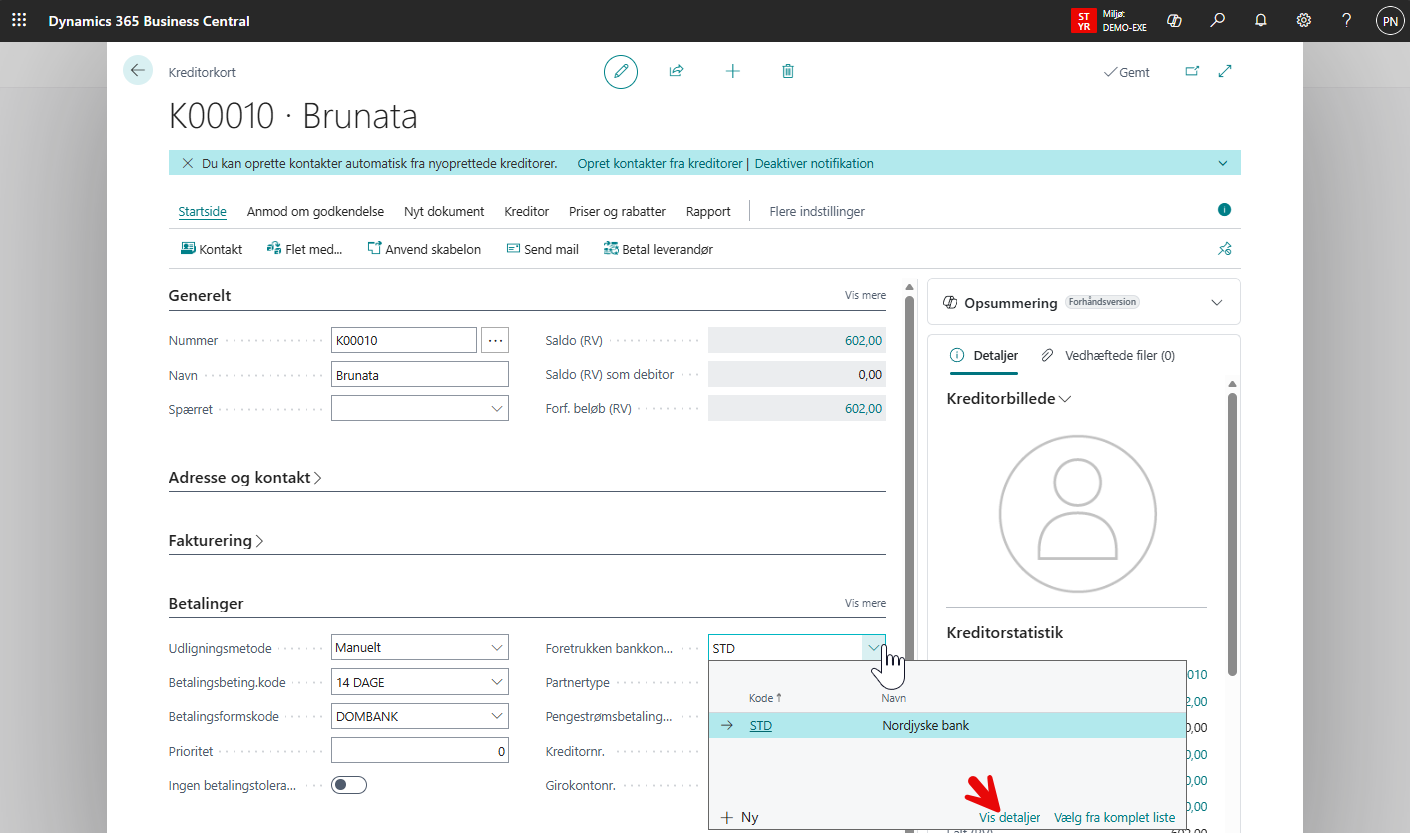
Task: Open the settings gear icon
Action: (x=1303, y=21)
